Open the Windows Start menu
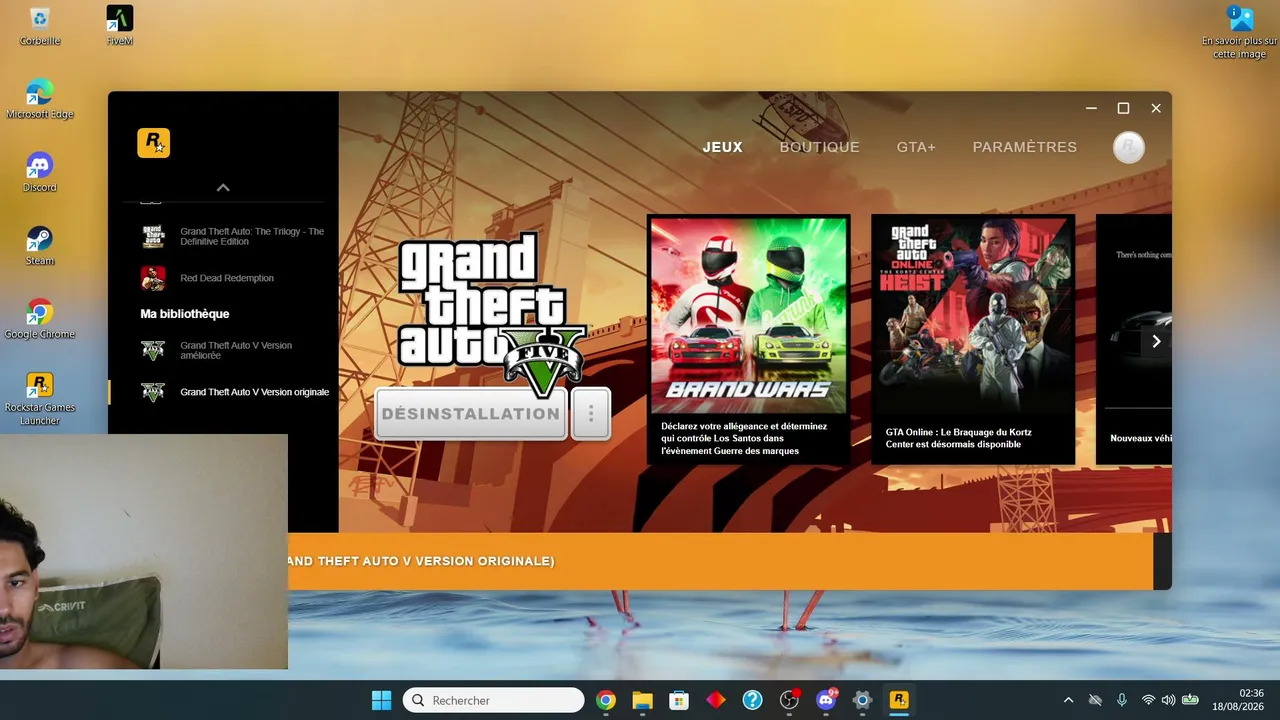The image size is (1280, 720). click(x=381, y=700)
